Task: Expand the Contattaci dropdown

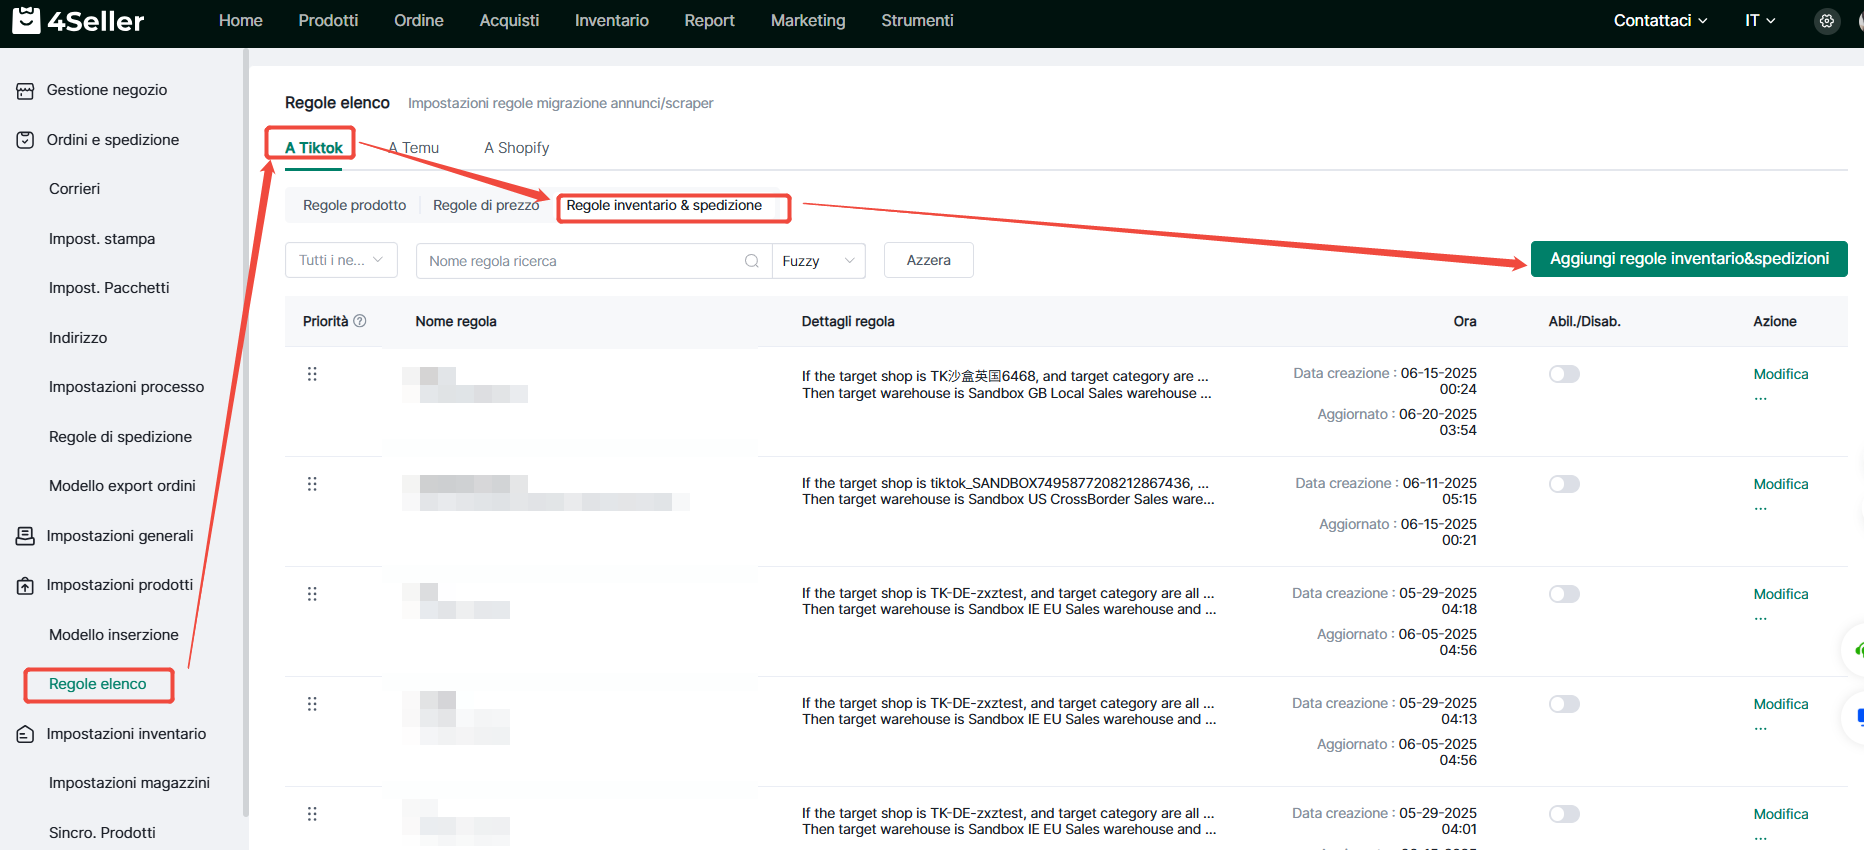Action: point(1660,20)
